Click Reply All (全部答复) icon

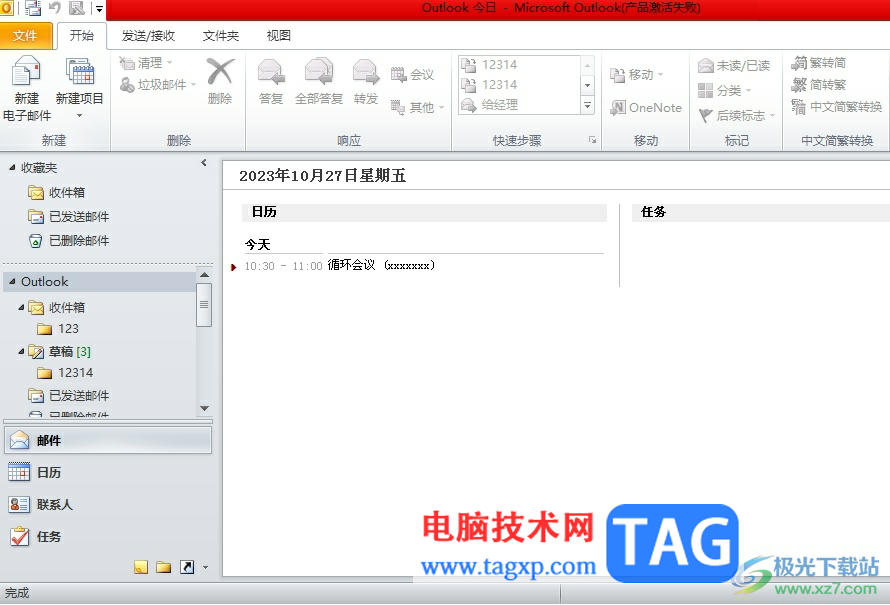click(x=319, y=72)
